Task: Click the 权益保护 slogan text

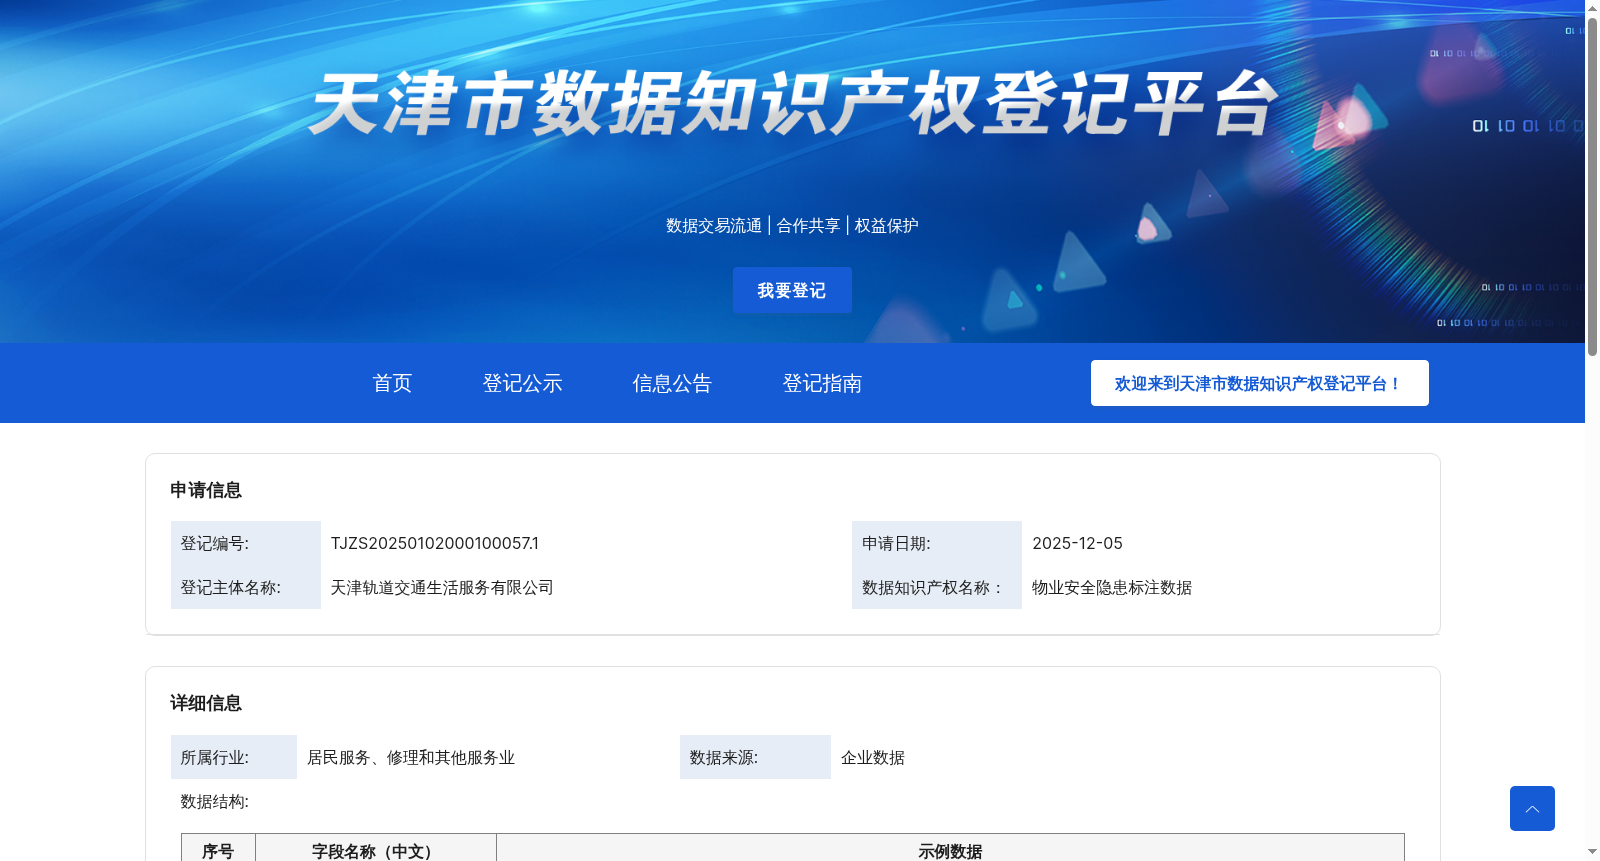Action: pyautogui.click(x=886, y=226)
